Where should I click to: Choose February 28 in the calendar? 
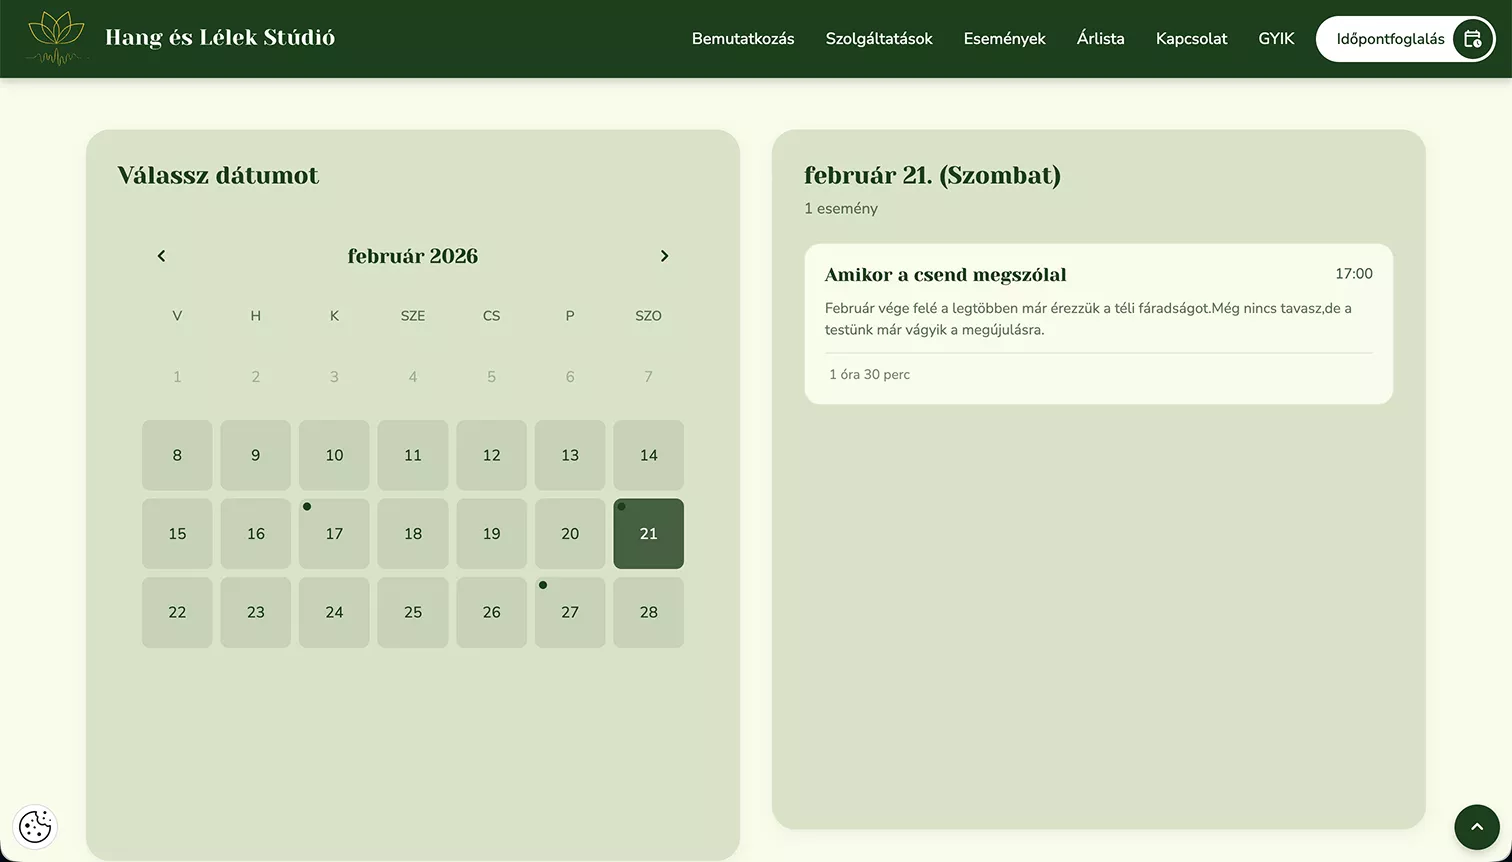649,612
